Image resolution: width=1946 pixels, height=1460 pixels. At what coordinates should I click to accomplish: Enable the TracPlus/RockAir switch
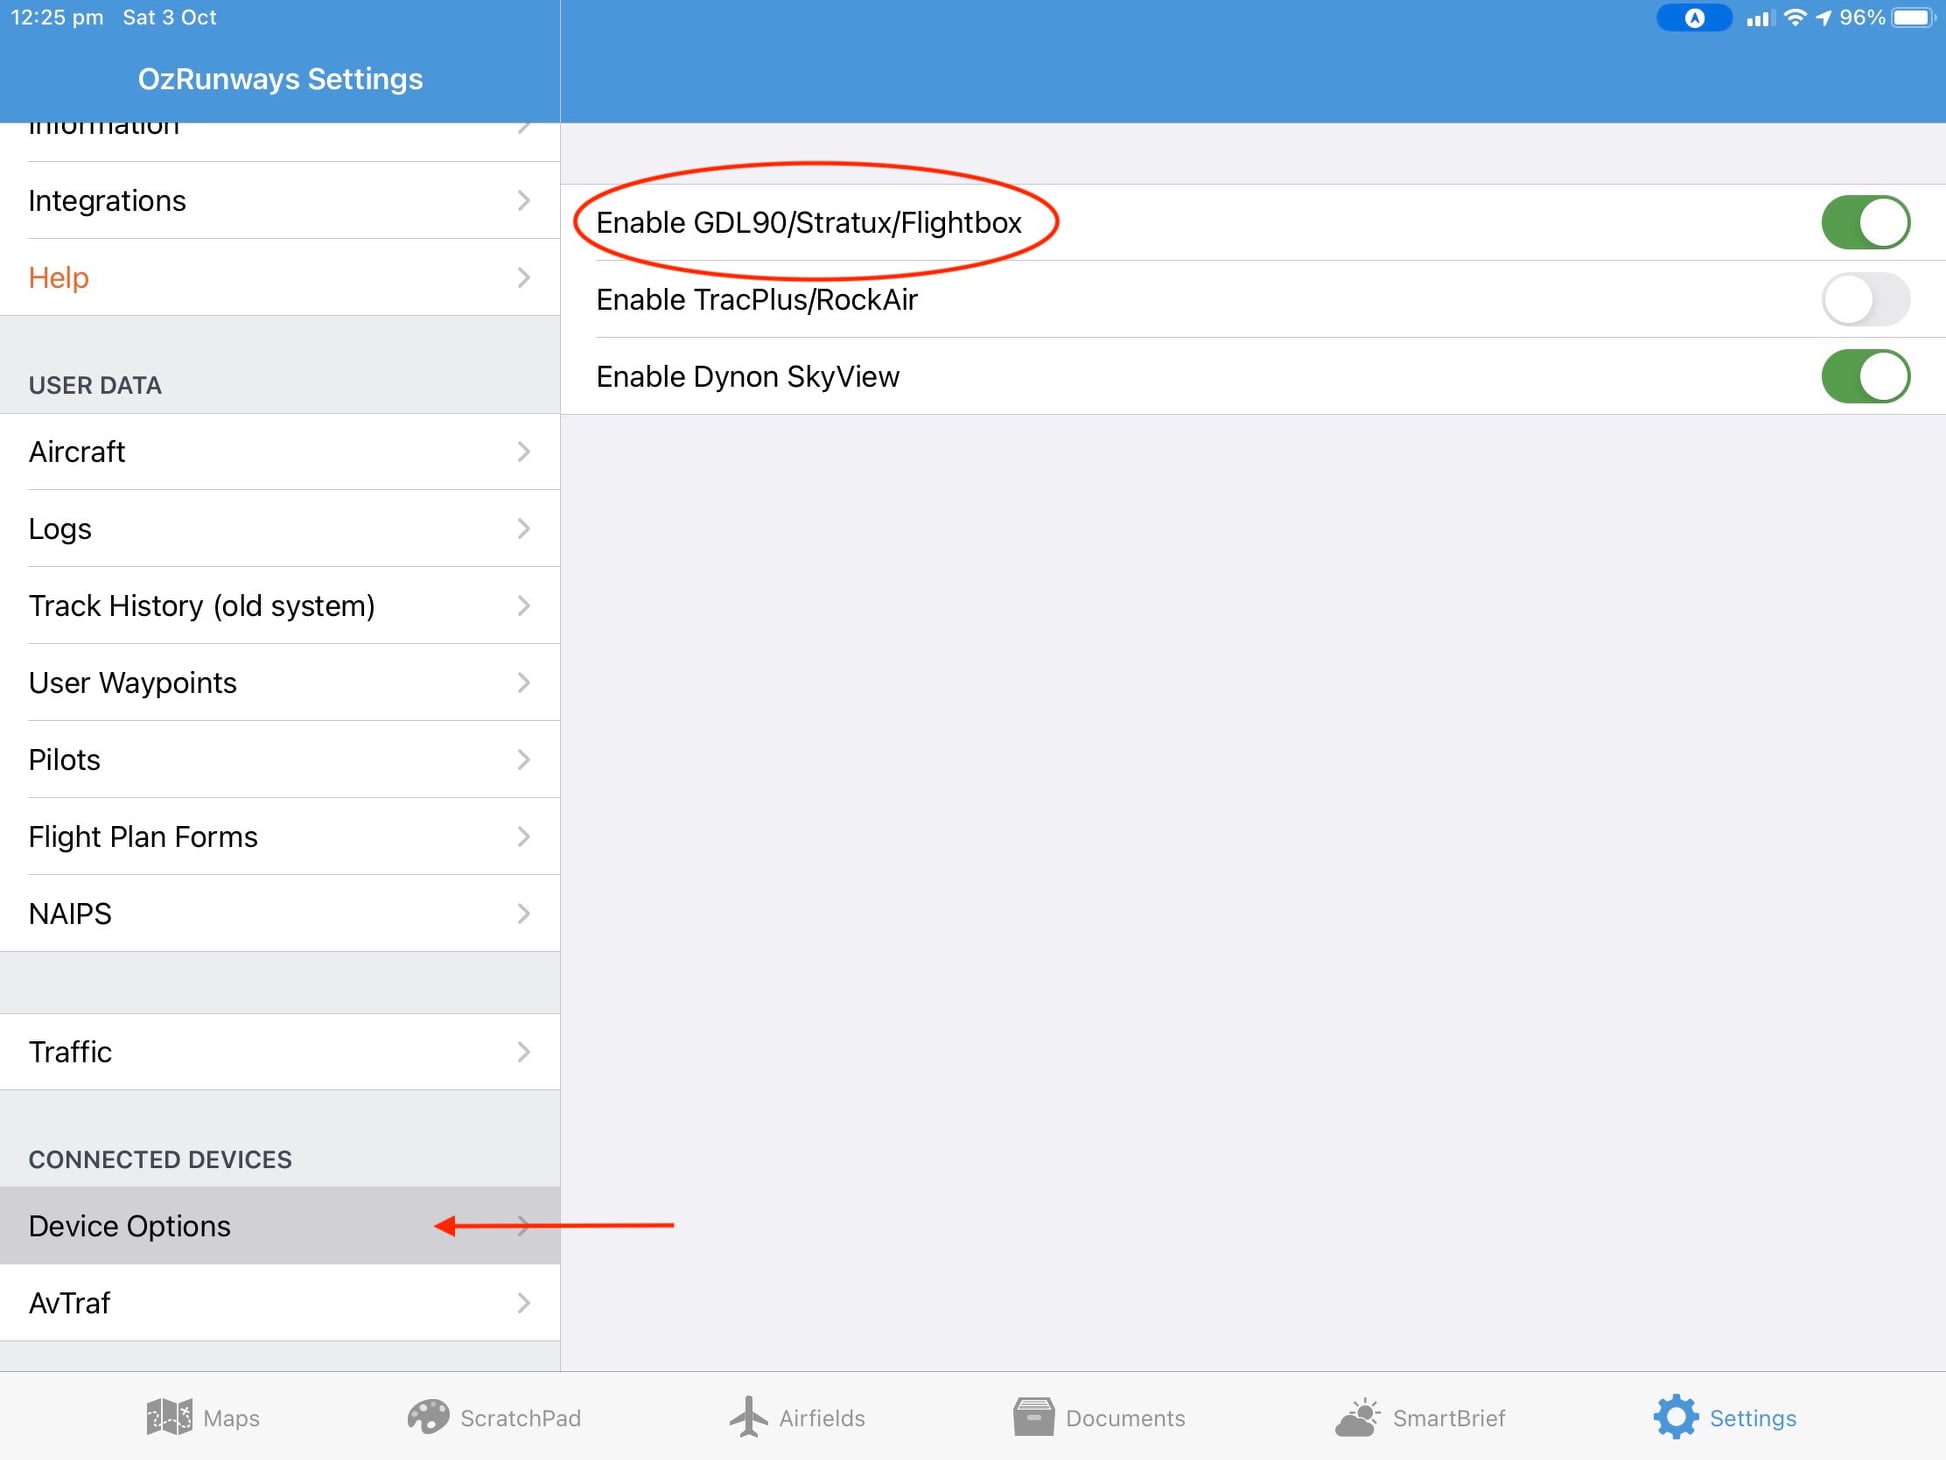point(1865,299)
